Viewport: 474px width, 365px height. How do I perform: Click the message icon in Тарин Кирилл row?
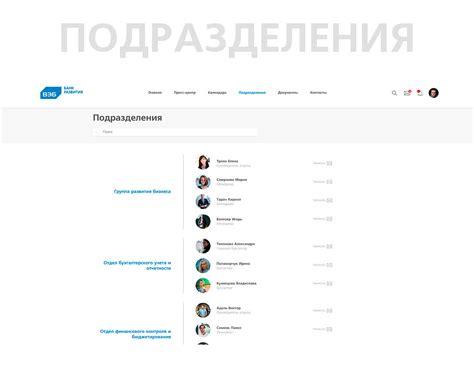pos(329,200)
